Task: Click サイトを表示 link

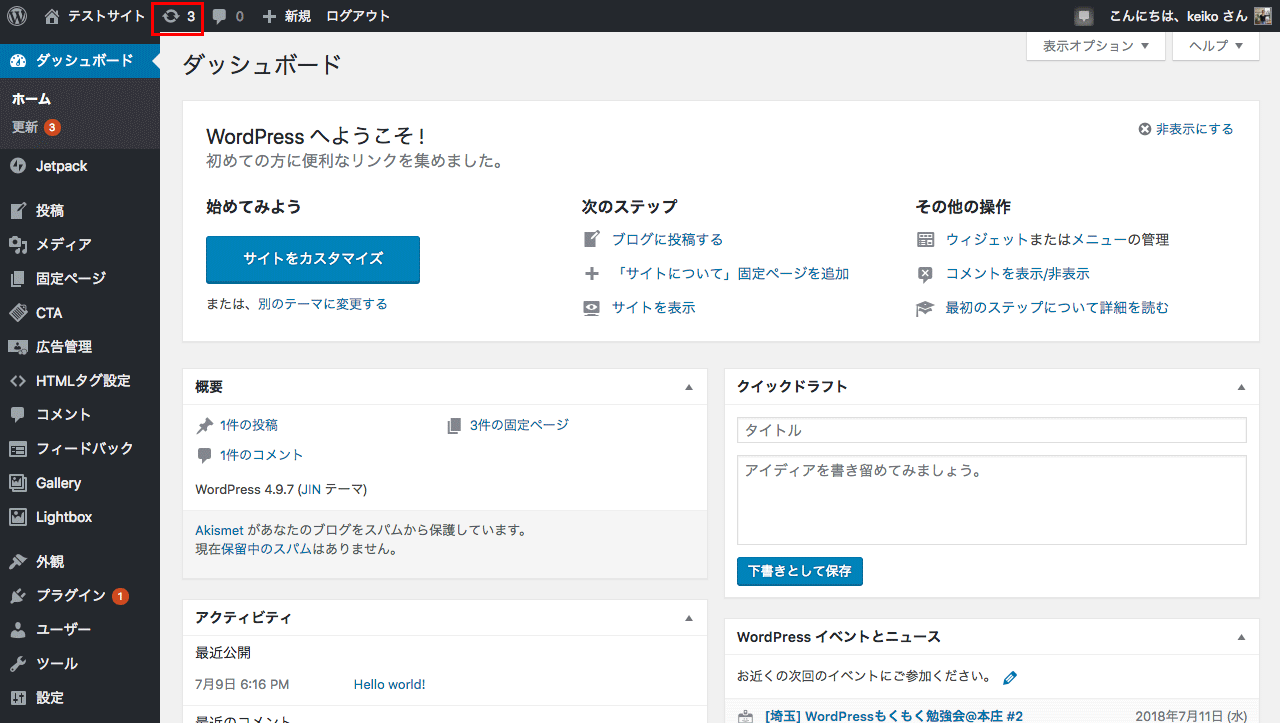Action: [x=653, y=308]
